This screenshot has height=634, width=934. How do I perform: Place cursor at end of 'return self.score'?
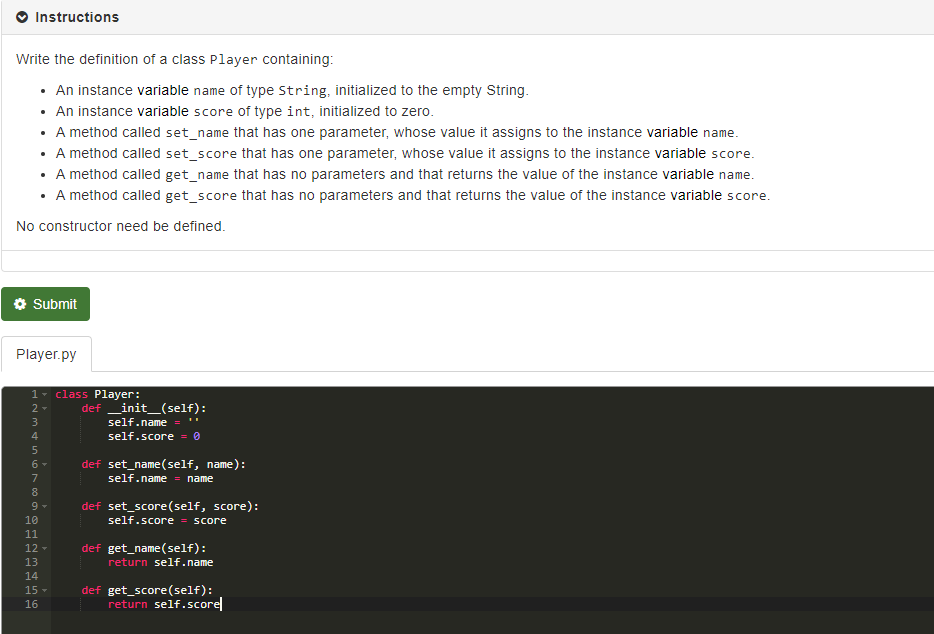point(220,604)
